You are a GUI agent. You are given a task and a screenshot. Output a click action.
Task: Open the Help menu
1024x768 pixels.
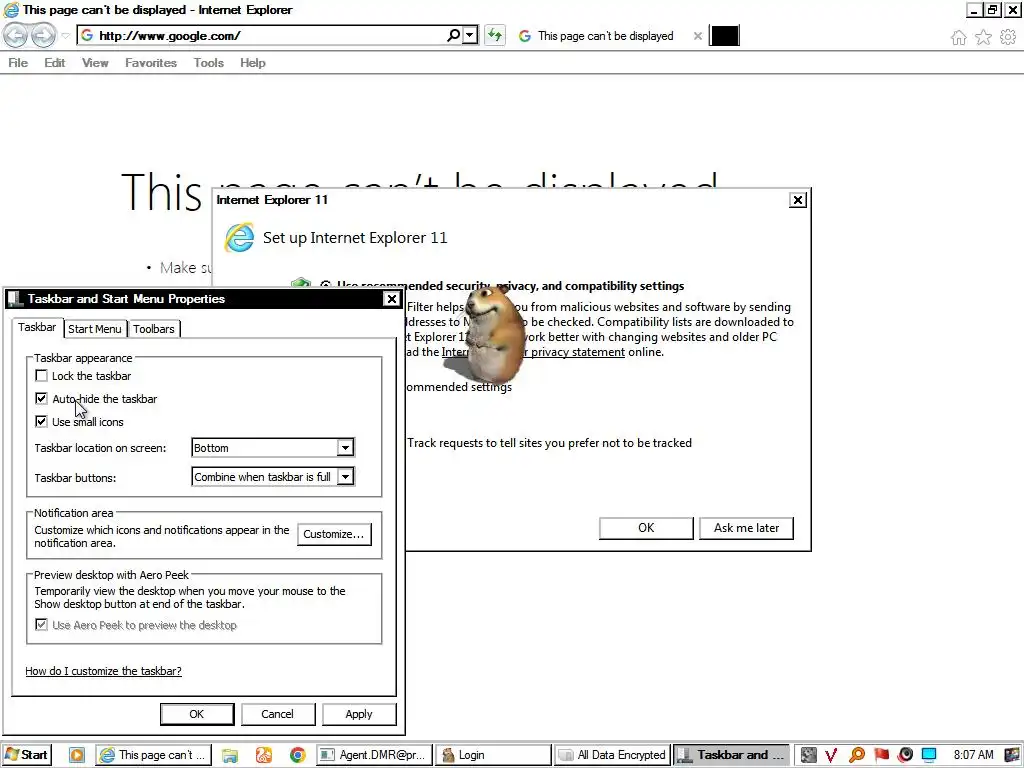pyautogui.click(x=253, y=63)
